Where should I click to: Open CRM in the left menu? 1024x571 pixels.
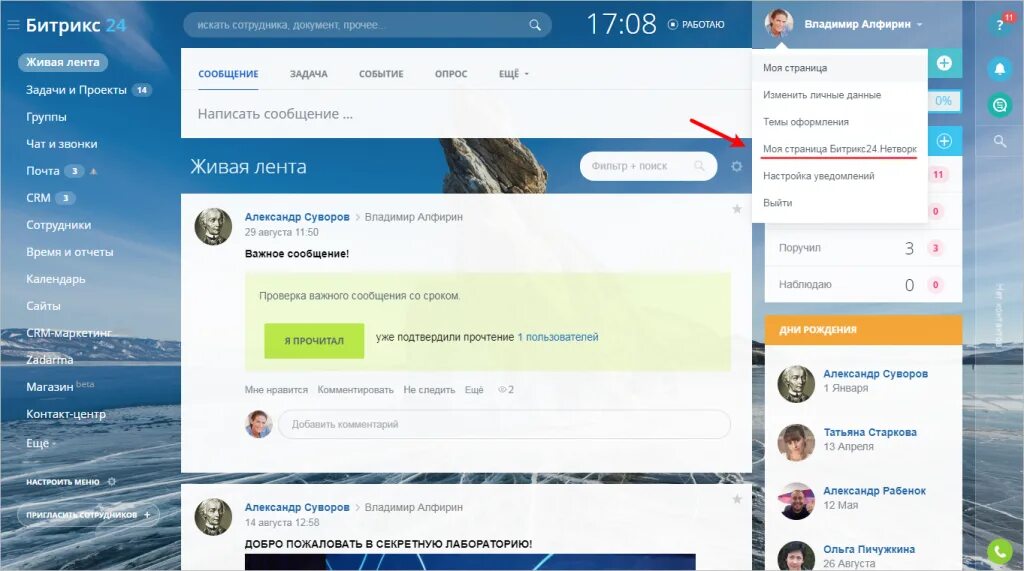point(38,197)
